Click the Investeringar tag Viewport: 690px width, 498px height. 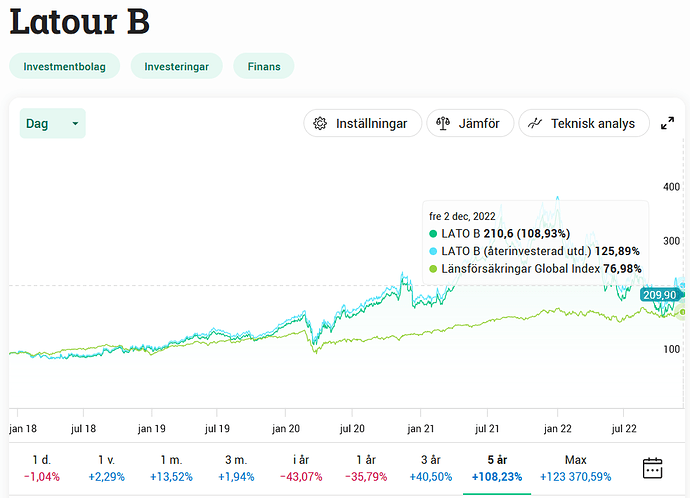[176, 66]
